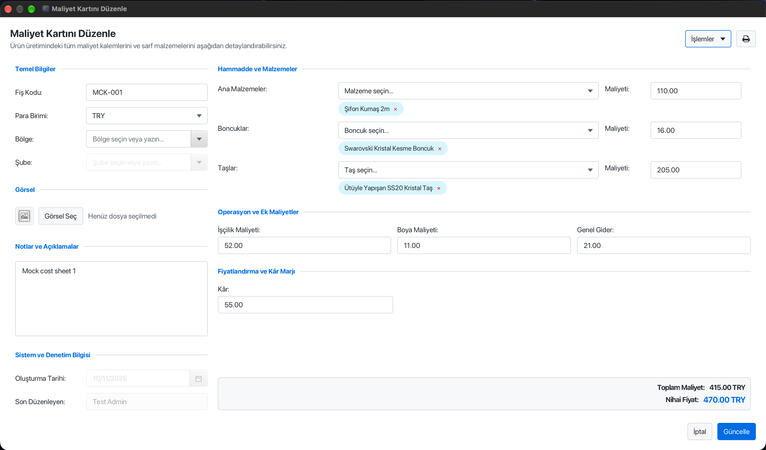Click the Toplam Maliyet value 415.00 TRY
766x450 pixels.
pyautogui.click(x=727, y=387)
